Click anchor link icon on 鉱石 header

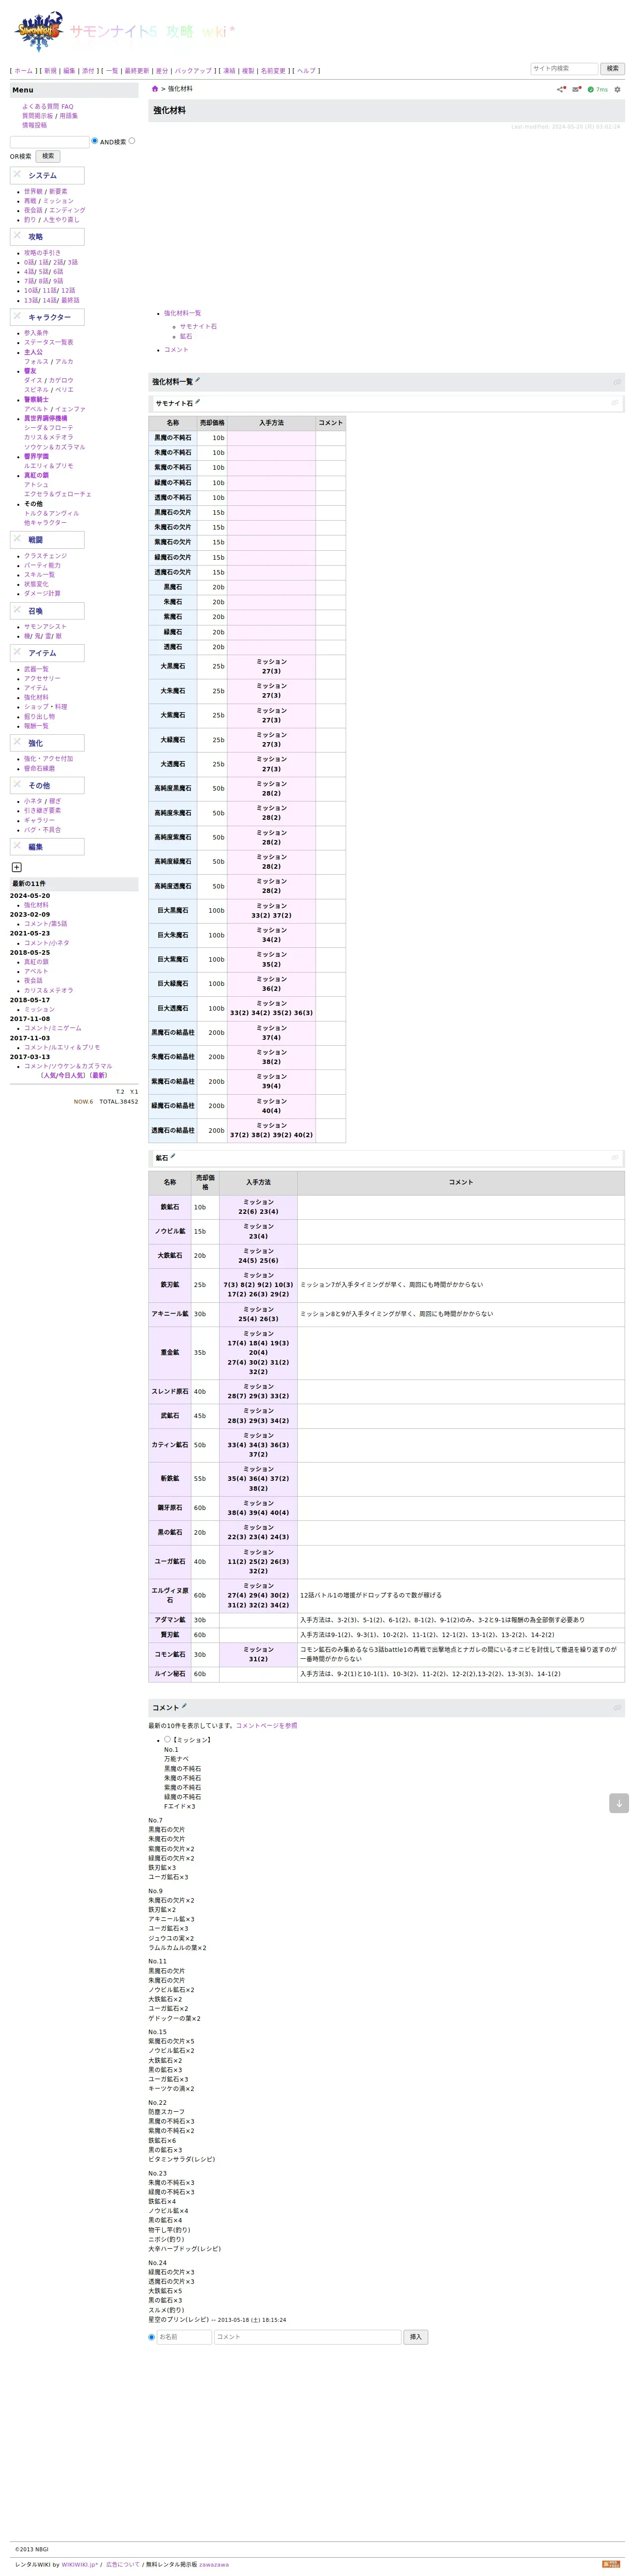(614, 1158)
